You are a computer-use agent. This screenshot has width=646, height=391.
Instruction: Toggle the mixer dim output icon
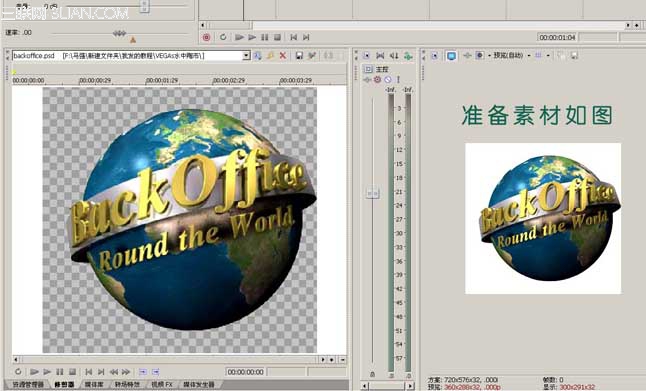click(393, 56)
